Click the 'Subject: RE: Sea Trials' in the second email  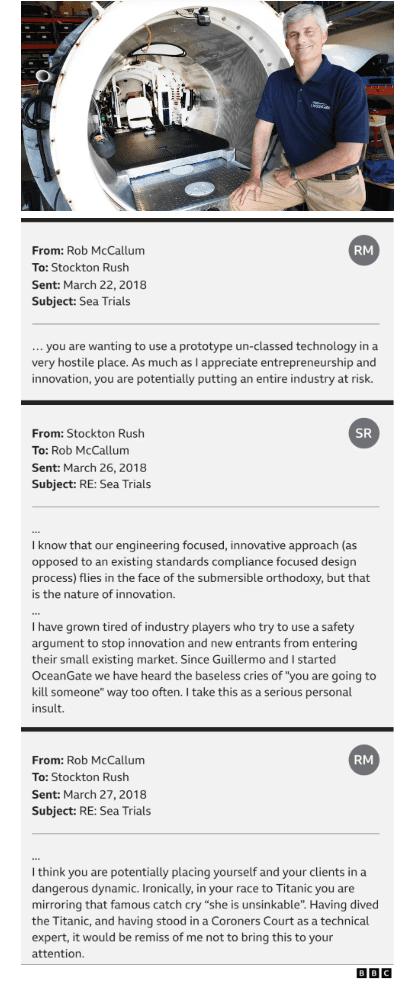coord(91,484)
